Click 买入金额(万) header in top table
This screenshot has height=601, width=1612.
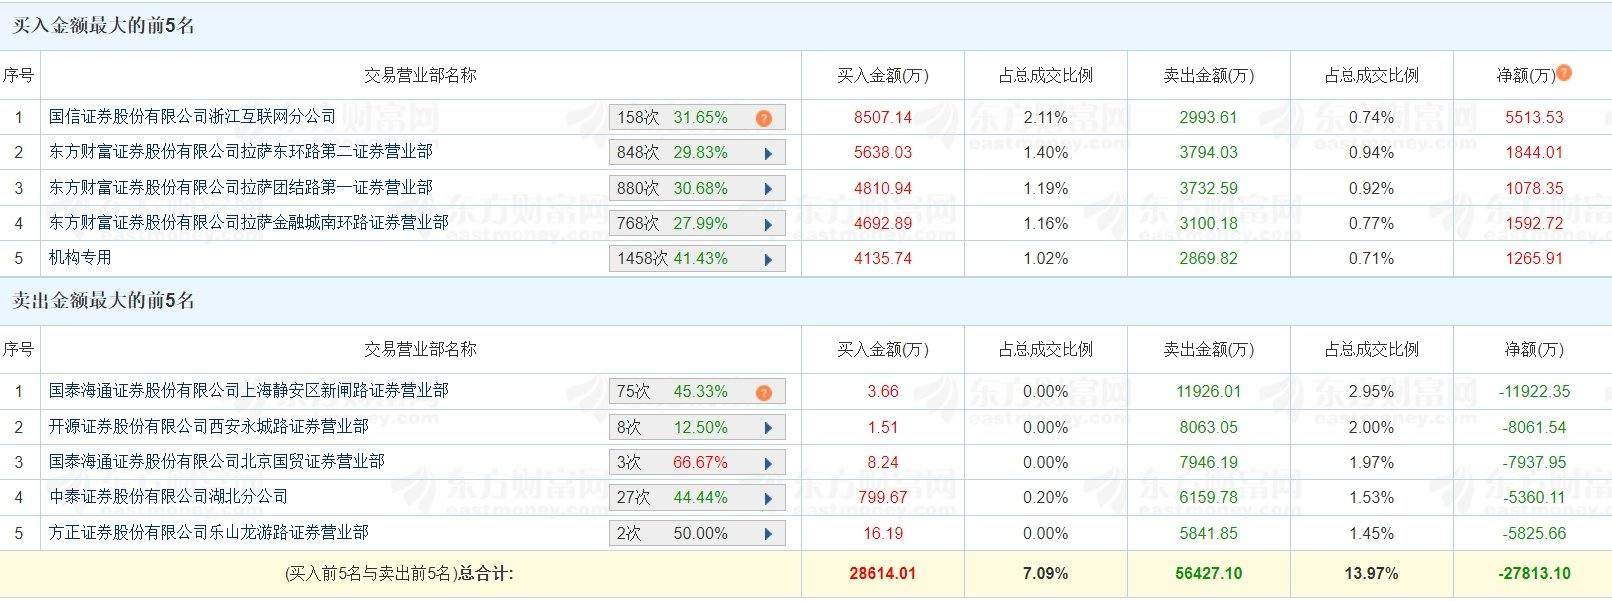[882, 76]
